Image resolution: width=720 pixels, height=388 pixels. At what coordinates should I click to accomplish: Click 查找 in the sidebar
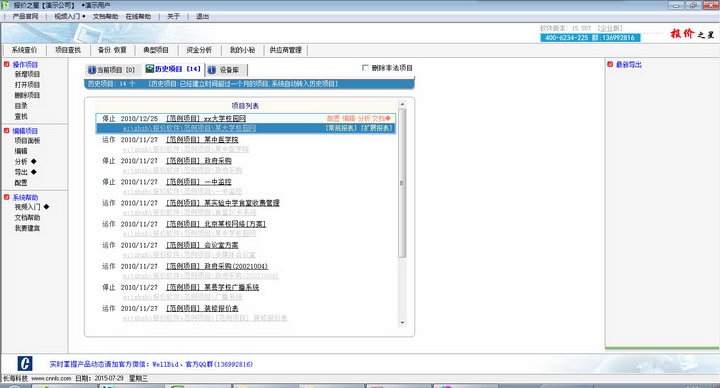click(21, 116)
